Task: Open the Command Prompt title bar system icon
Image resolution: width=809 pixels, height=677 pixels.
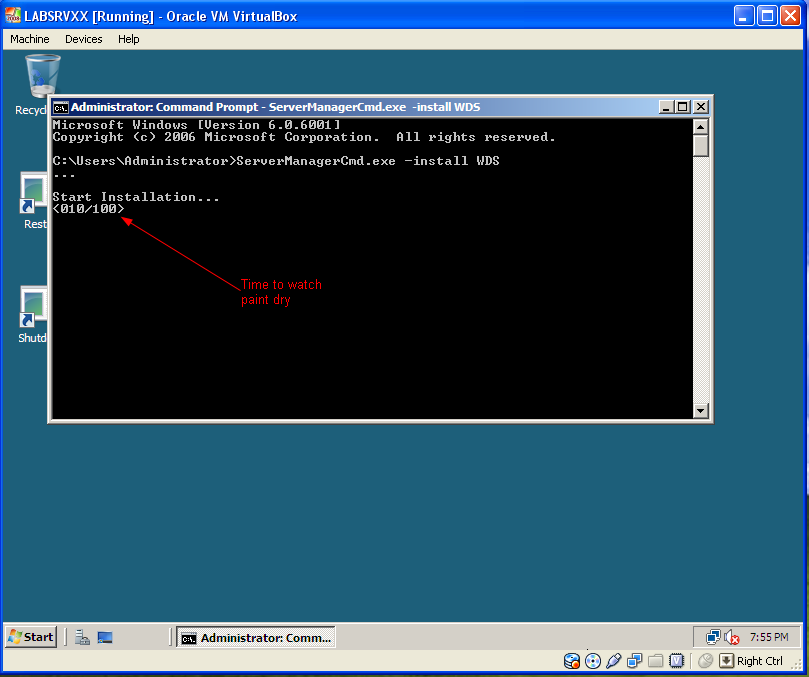Action: tap(61, 107)
